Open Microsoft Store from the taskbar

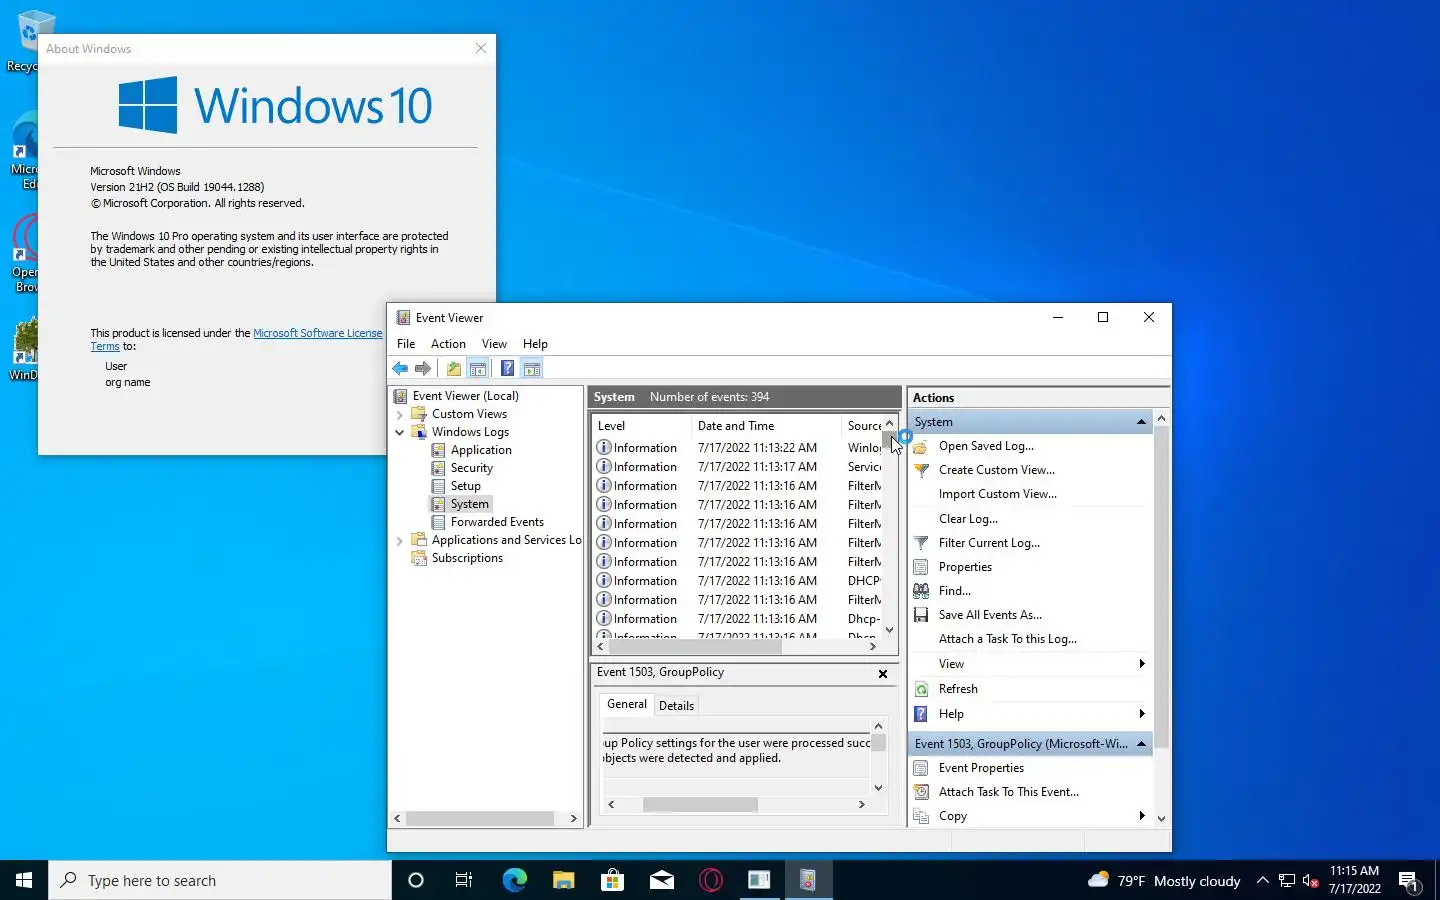click(612, 880)
